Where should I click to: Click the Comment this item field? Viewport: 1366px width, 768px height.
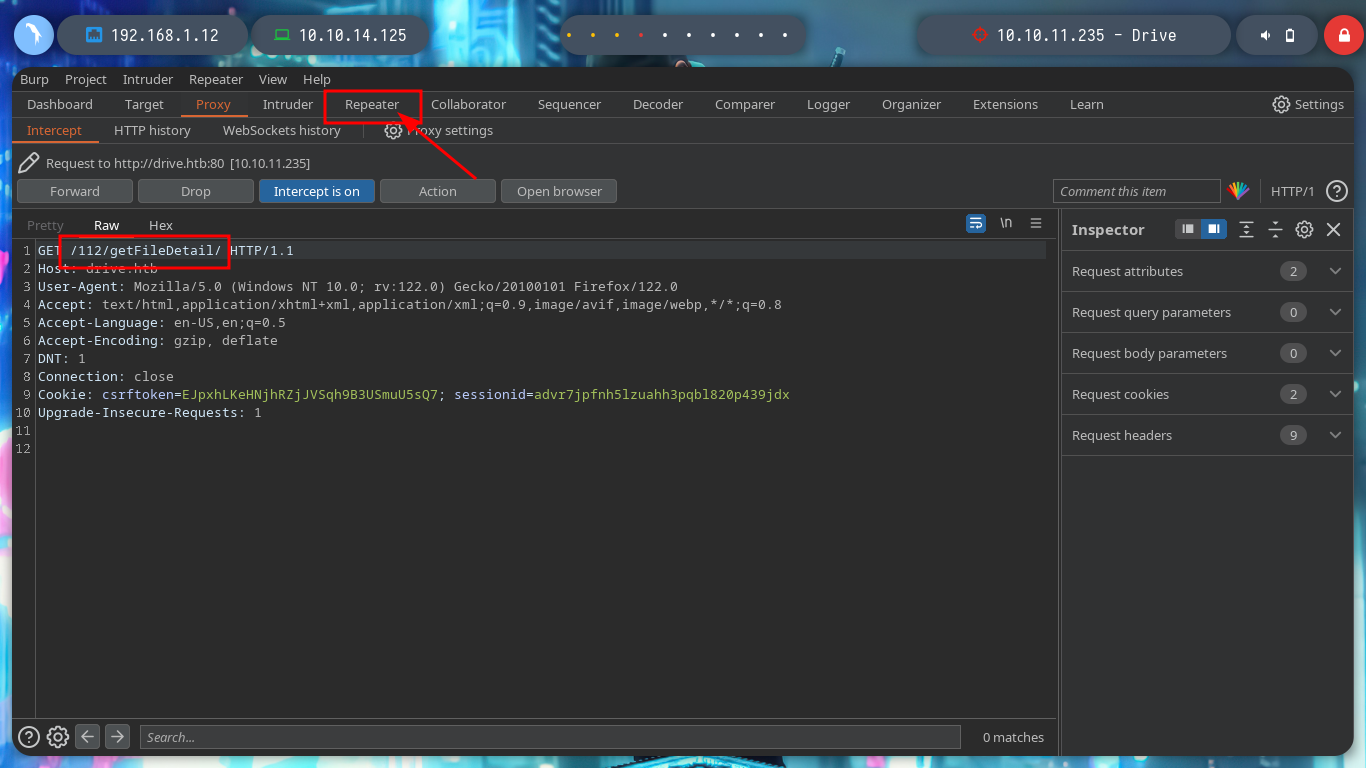(1137, 191)
